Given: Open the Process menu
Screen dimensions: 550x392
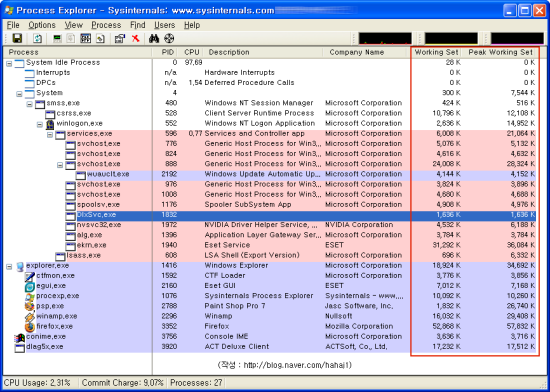Looking at the screenshot, I should coord(106,25).
